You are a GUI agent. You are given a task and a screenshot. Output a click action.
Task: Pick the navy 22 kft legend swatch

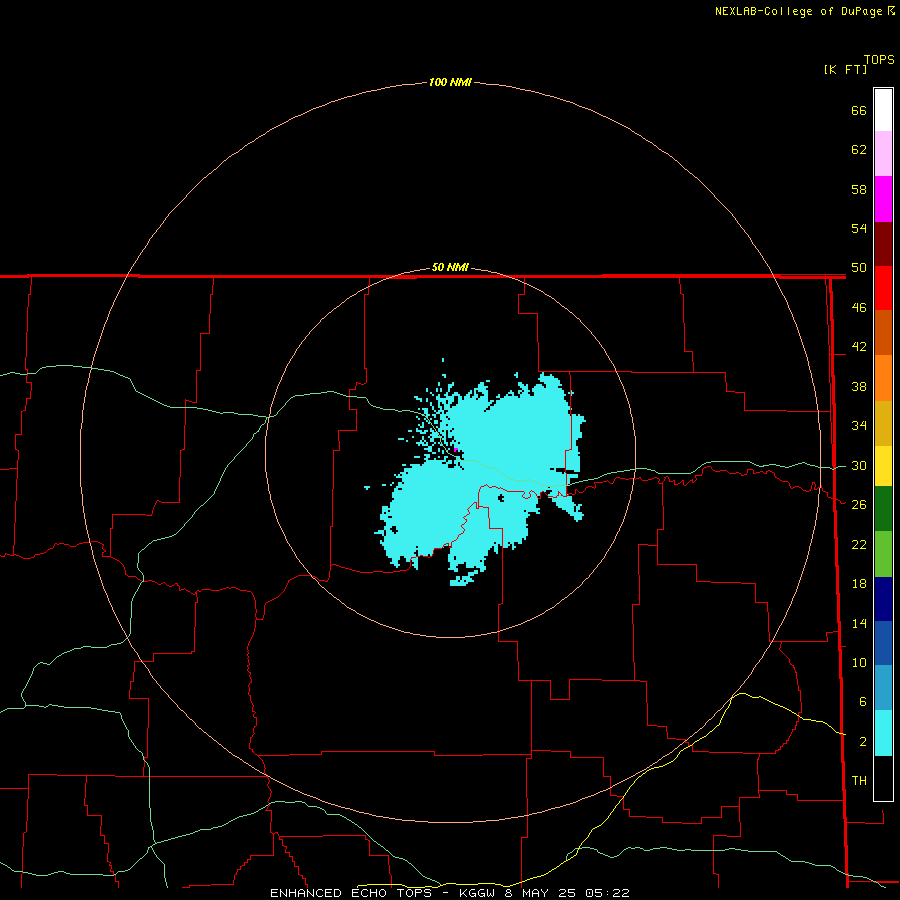click(883, 599)
